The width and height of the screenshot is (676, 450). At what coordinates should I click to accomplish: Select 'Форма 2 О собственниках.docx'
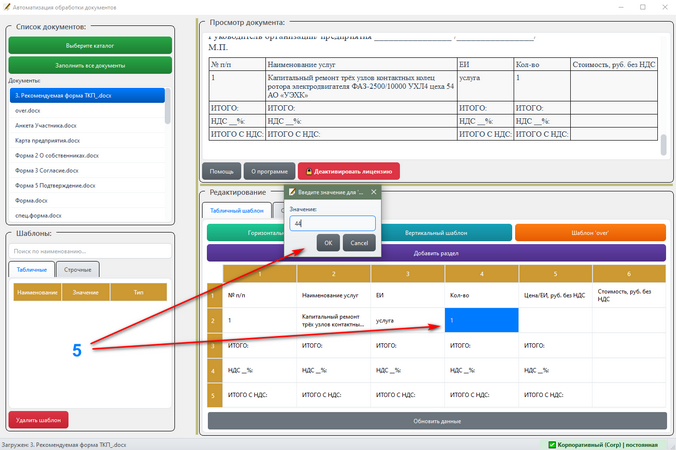(87, 156)
